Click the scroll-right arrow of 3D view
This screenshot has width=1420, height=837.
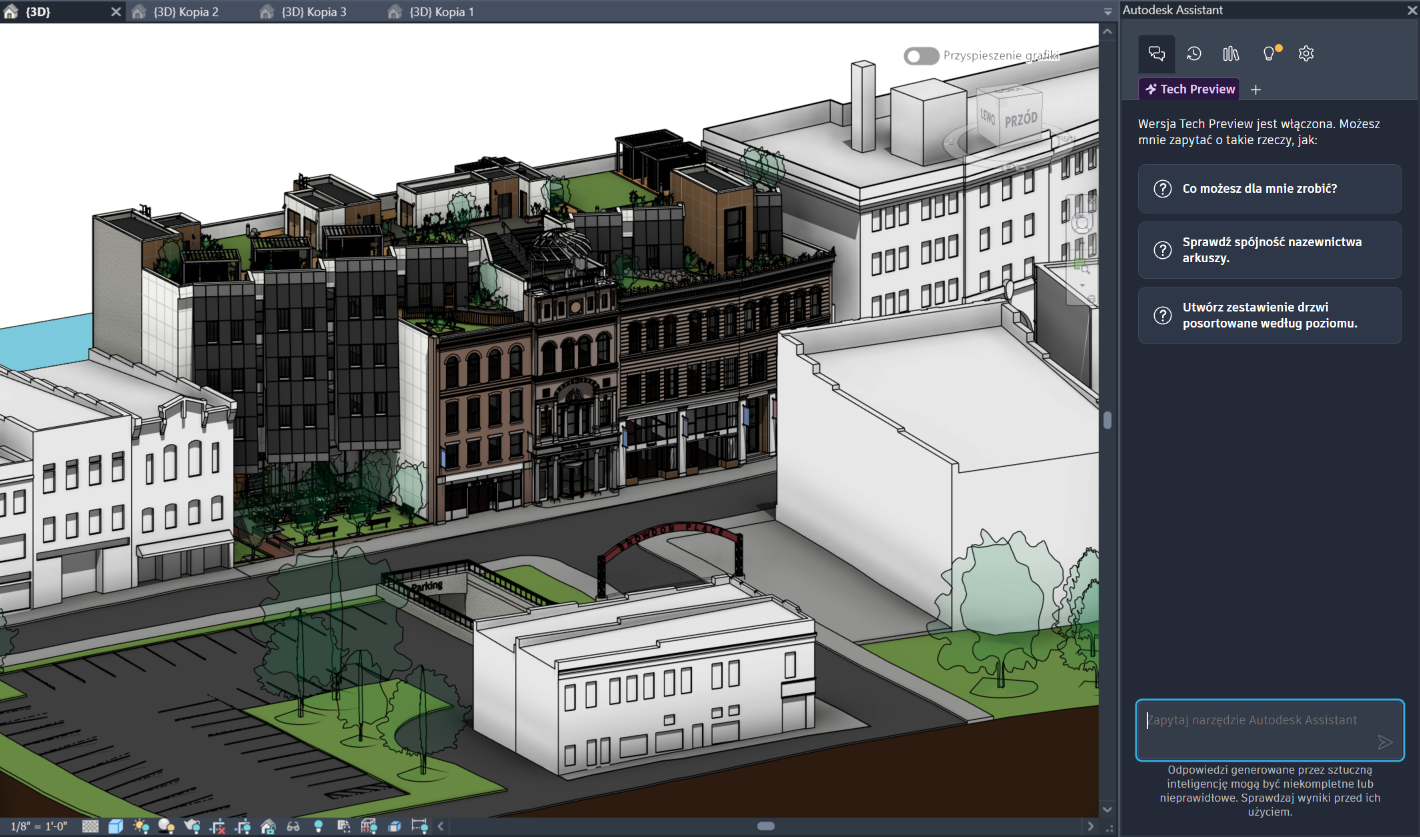tap(1091, 826)
